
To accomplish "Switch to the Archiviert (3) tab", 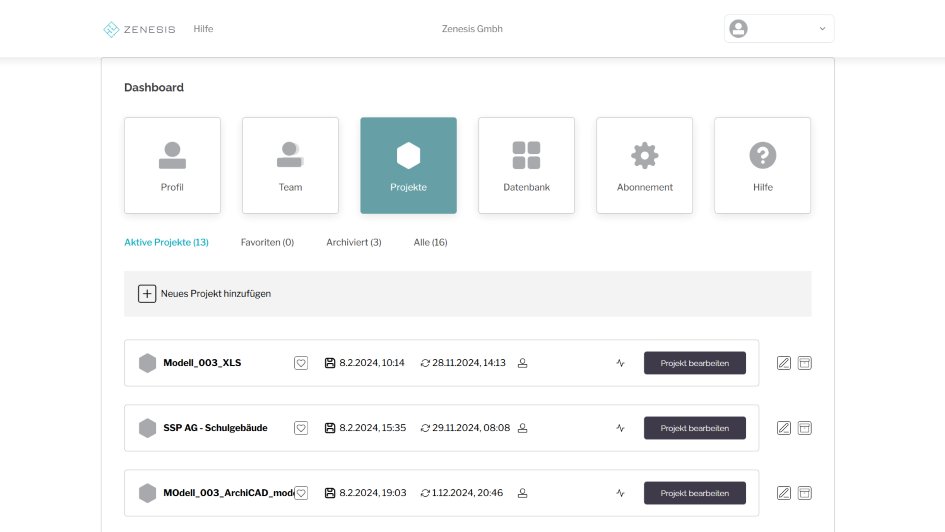I will [353, 242].
